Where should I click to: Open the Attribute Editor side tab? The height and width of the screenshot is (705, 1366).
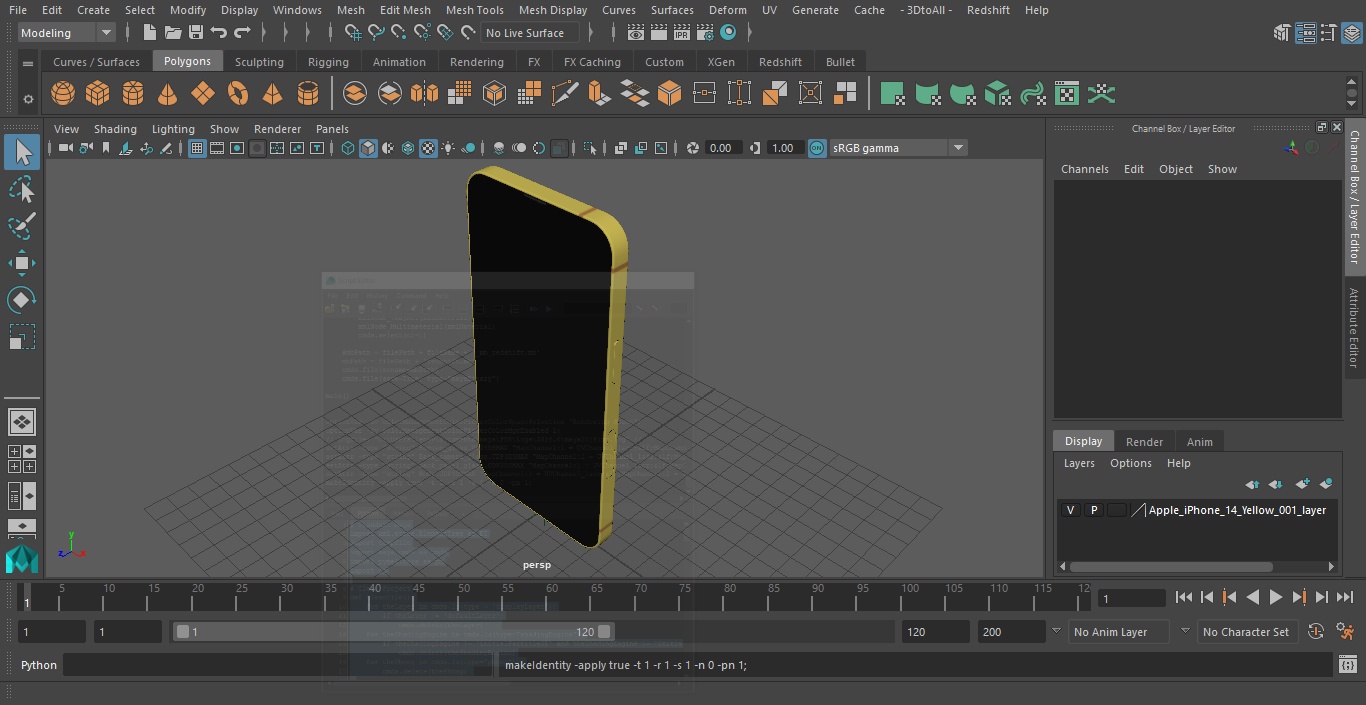[1354, 328]
